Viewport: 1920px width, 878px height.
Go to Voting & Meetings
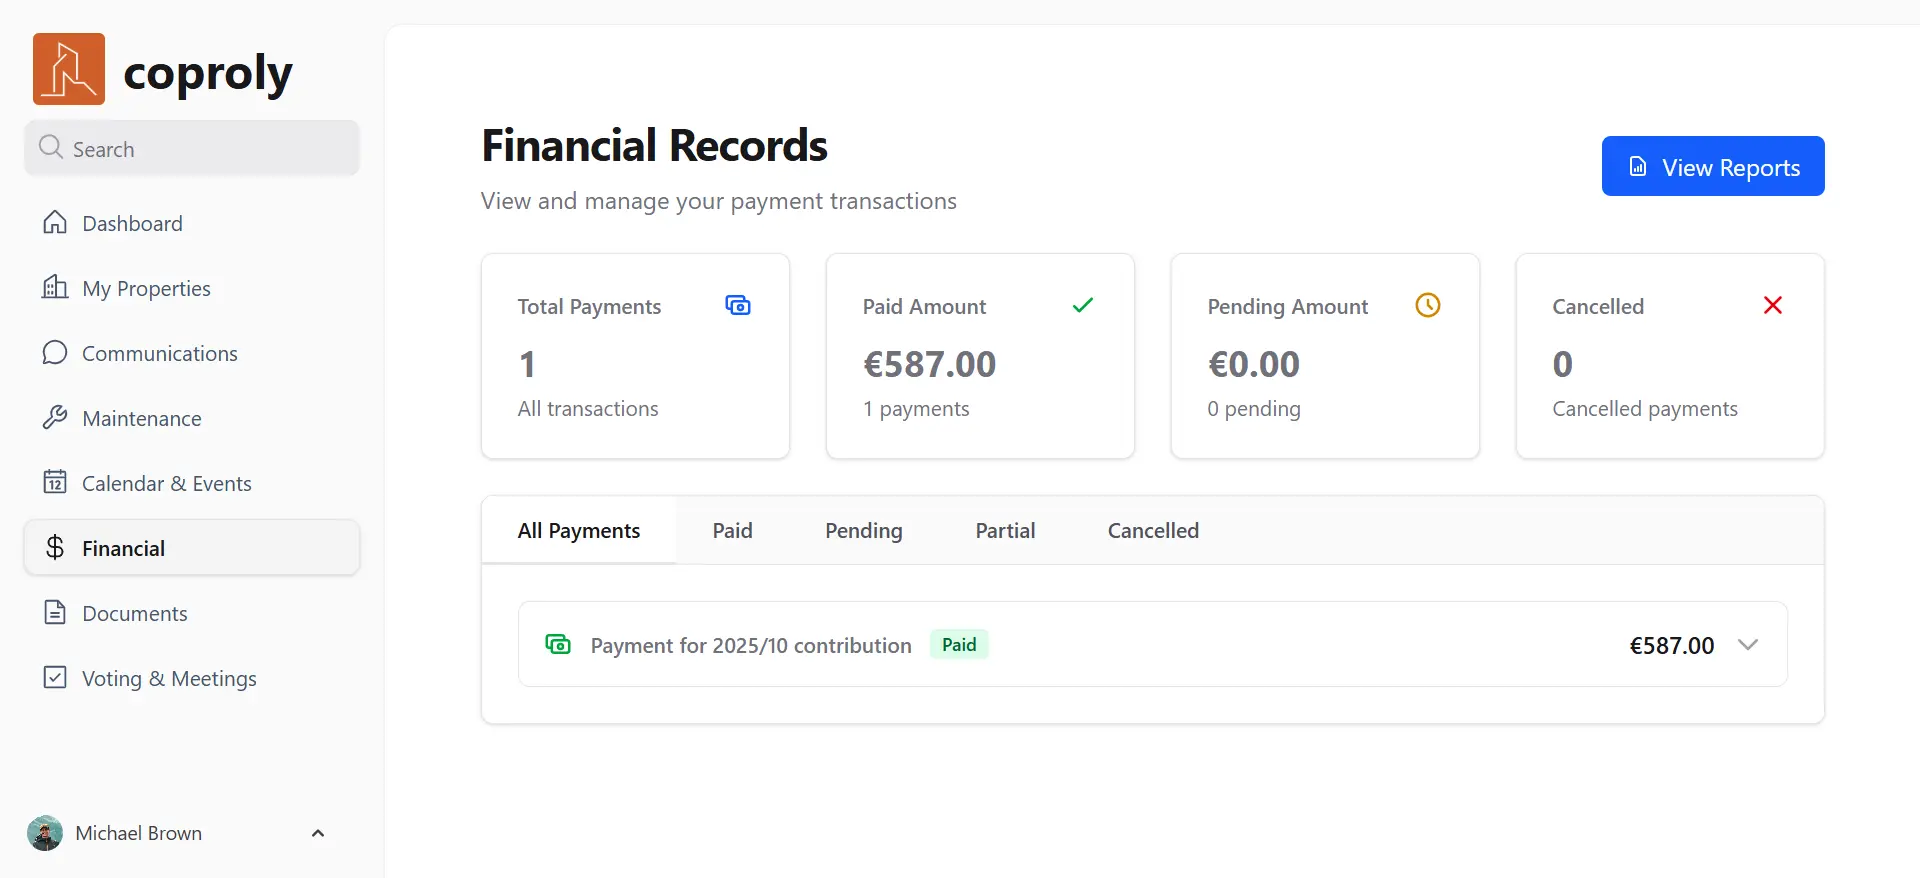192,678
